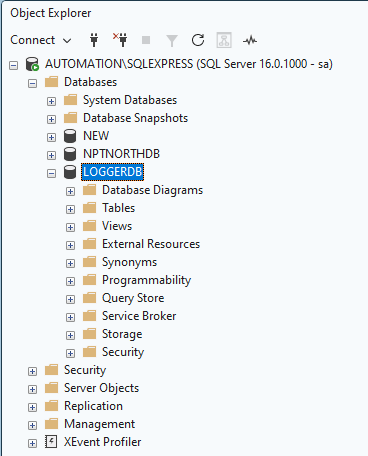Collapse the LOGGERDB database node
Image resolution: width=368 pixels, height=456 pixels.
tap(51, 173)
